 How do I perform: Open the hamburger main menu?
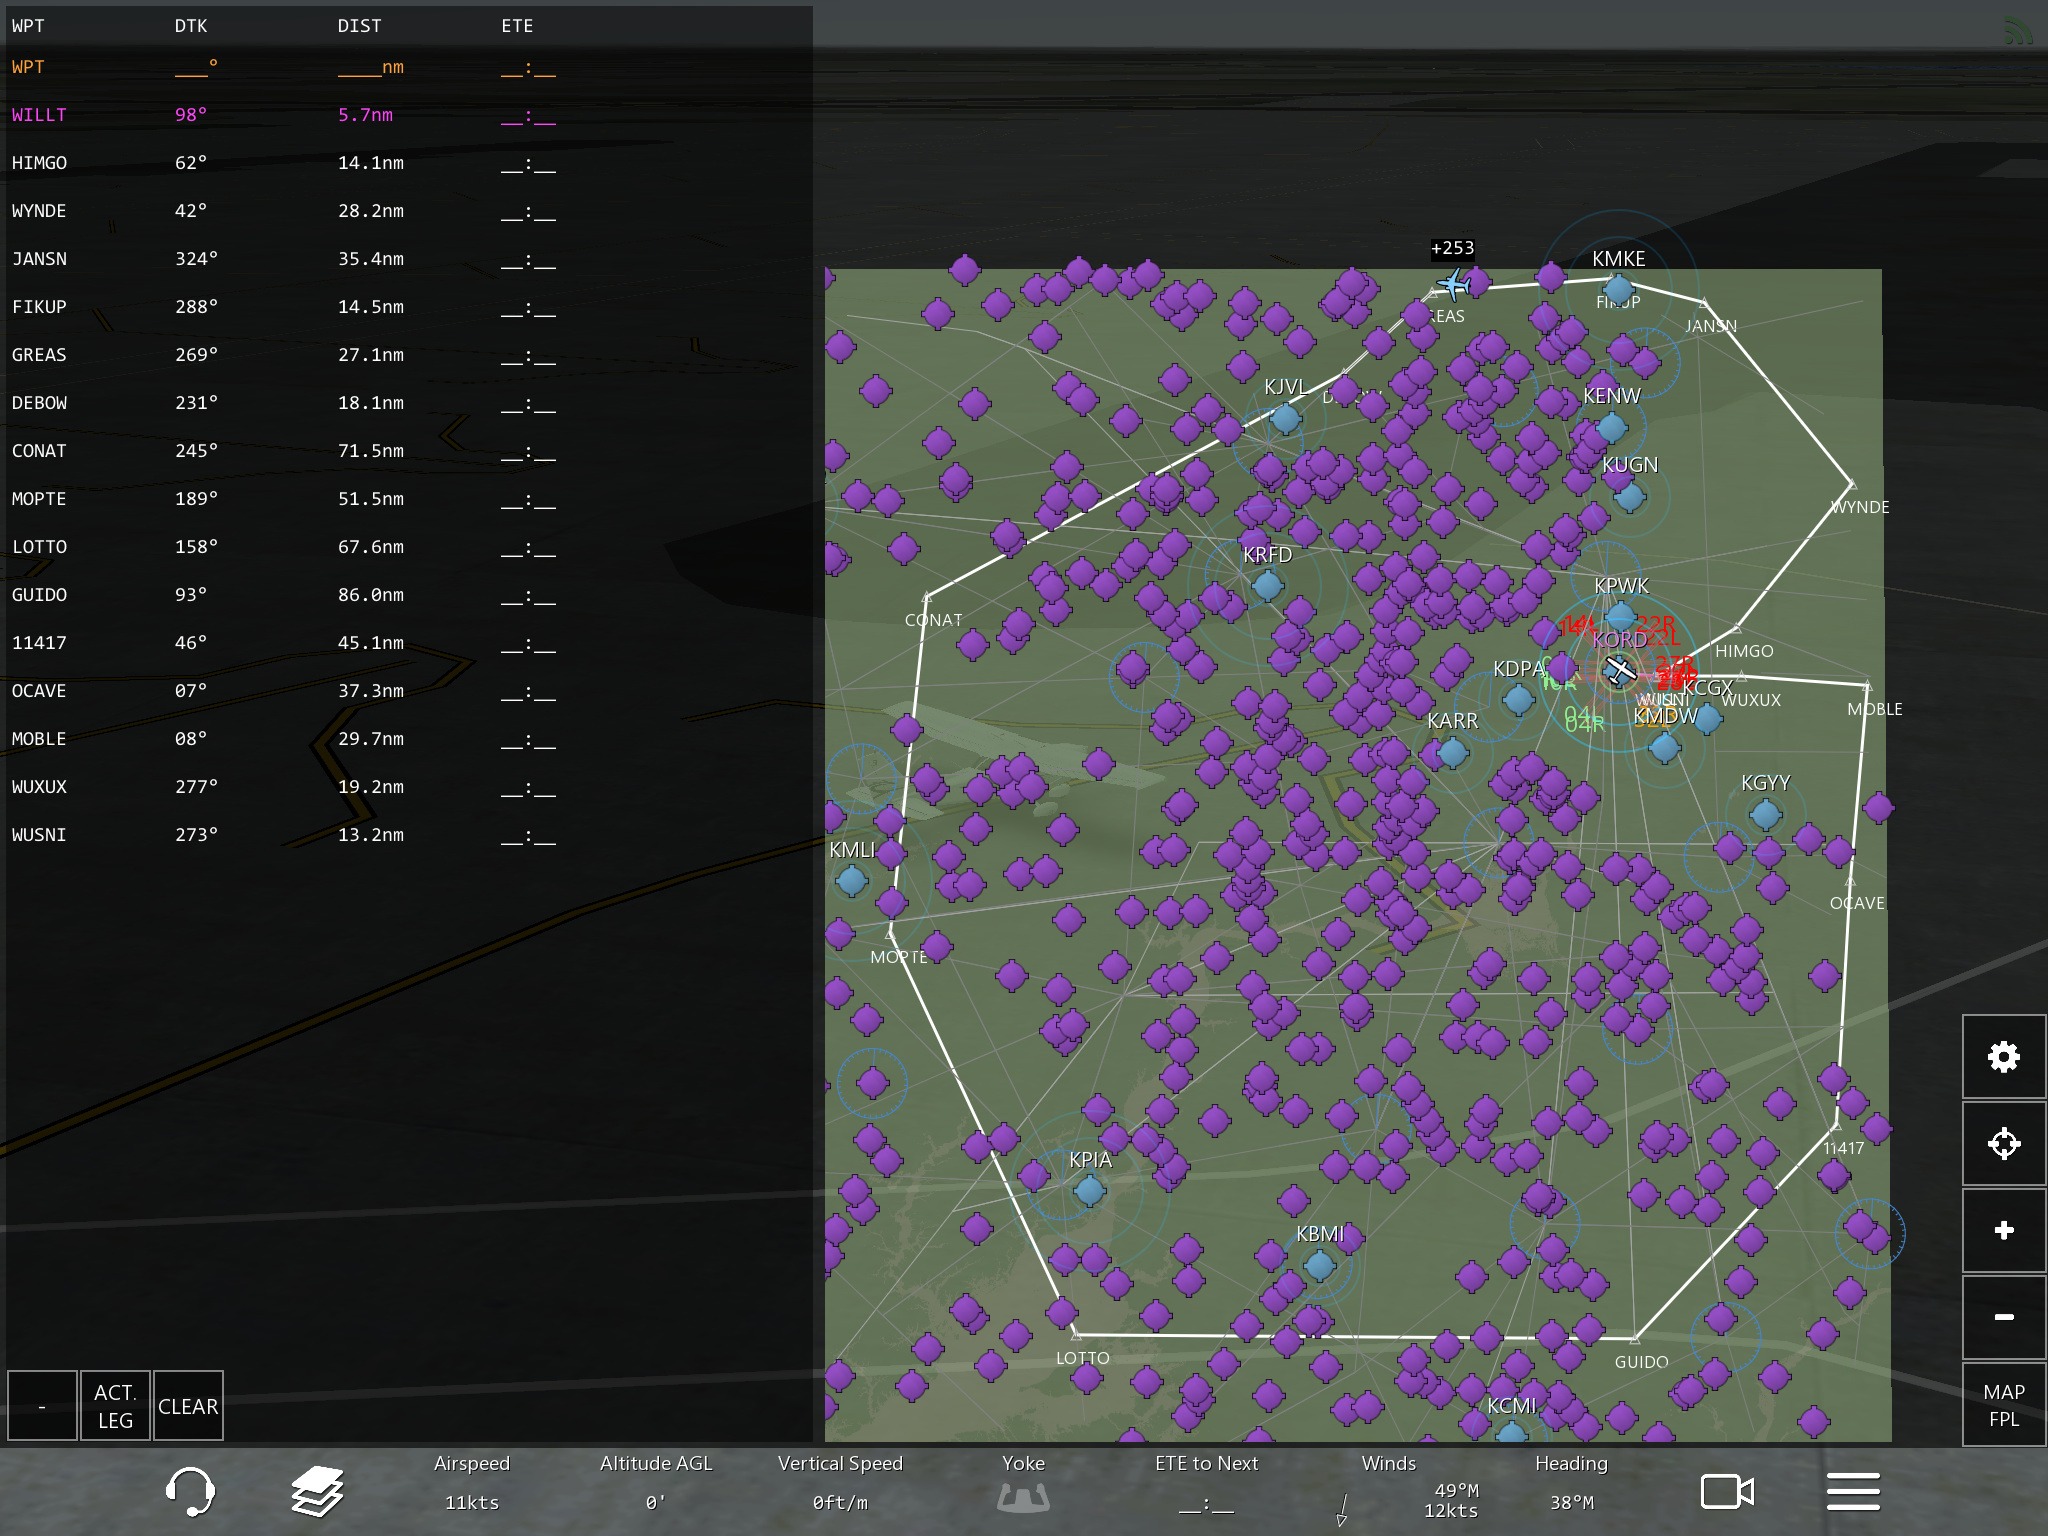point(1853,1492)
